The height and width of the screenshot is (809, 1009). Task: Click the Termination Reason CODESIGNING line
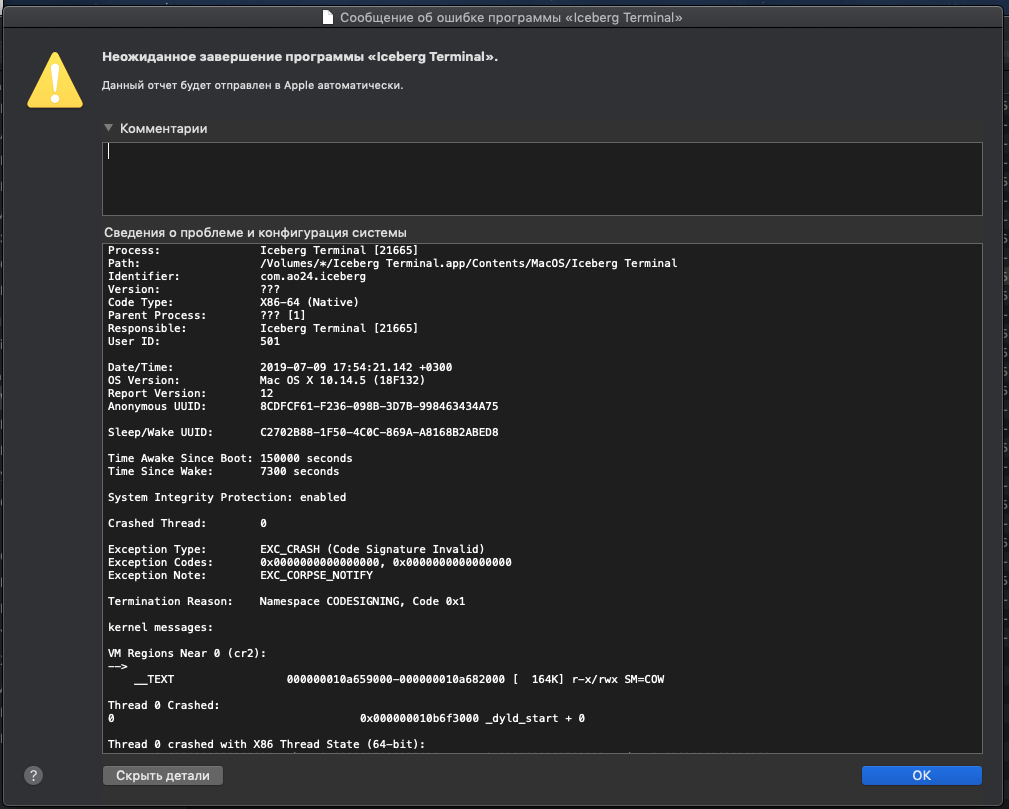(286, 601)
